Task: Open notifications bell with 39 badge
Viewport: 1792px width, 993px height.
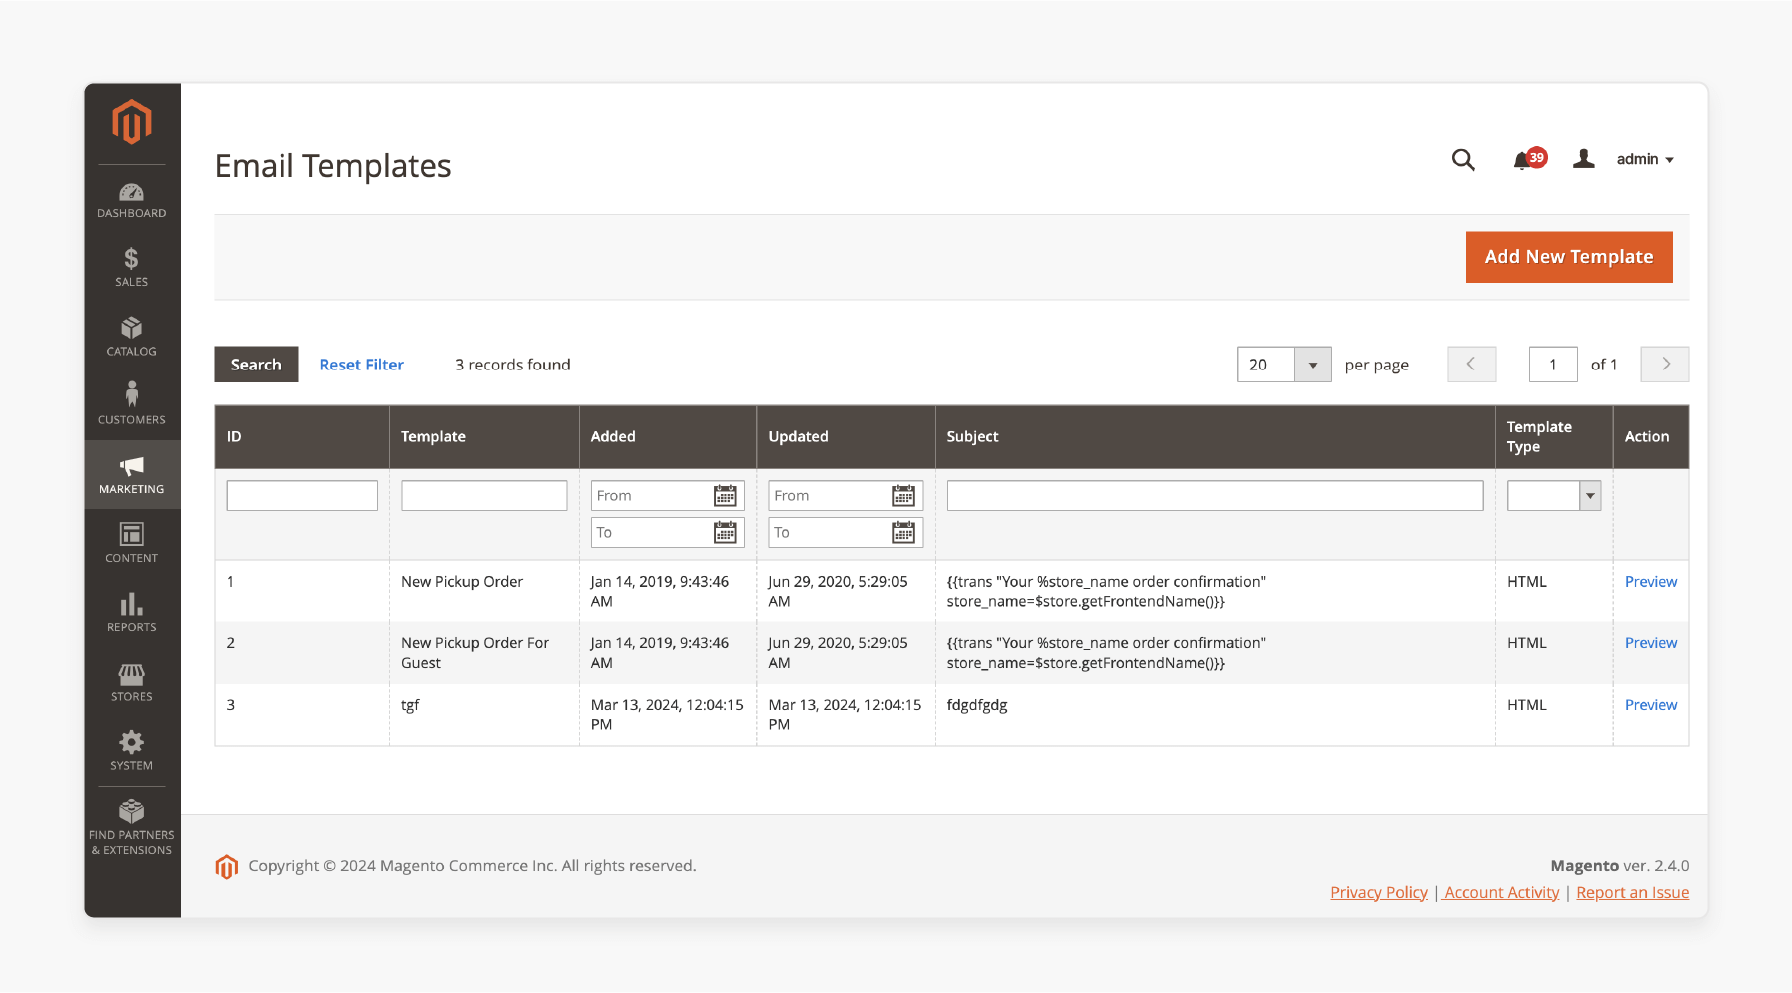Action: (1529, 159)
